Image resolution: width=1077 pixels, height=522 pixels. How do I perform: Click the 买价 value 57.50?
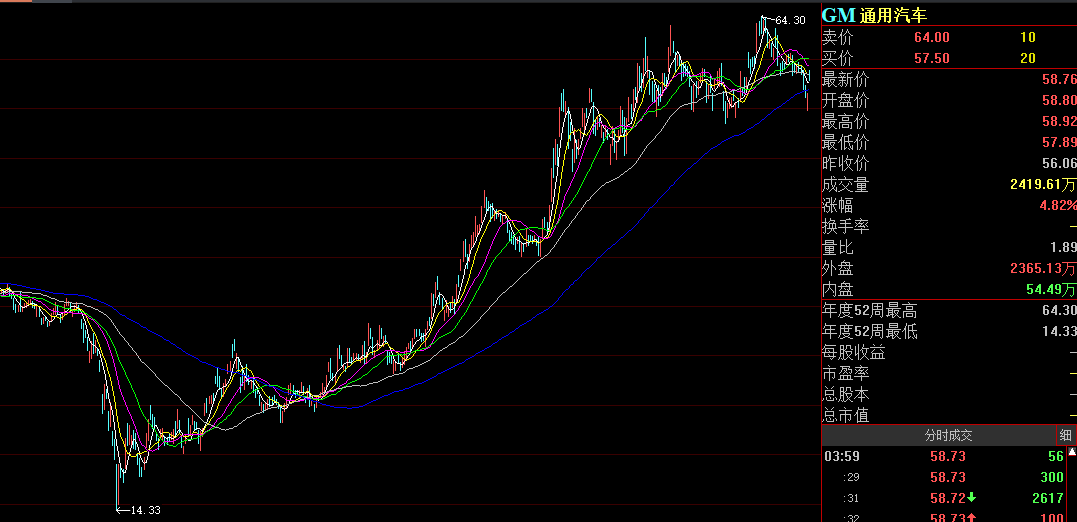click(931, 58)
